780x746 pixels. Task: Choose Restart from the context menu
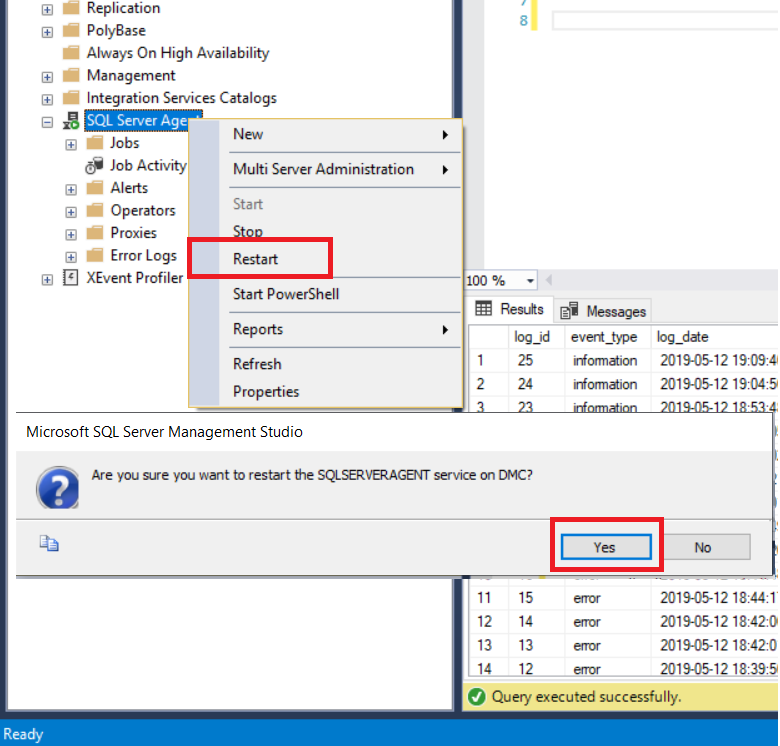pos(256,259)
